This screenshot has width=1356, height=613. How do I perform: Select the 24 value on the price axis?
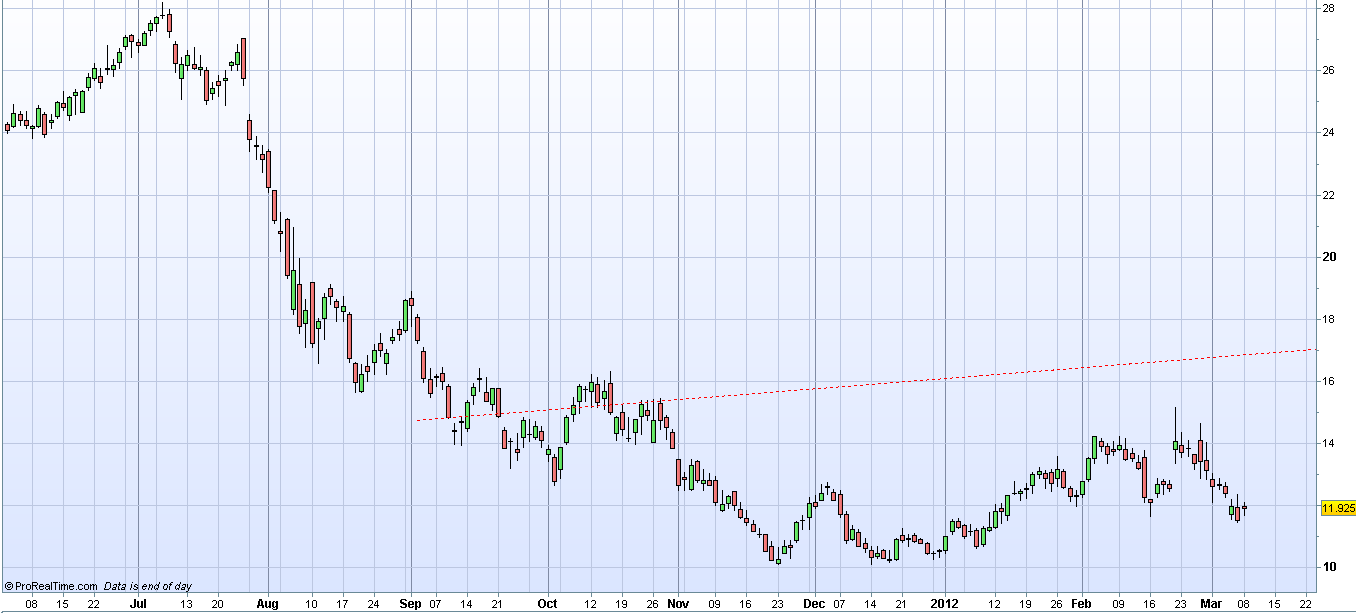1329,132
